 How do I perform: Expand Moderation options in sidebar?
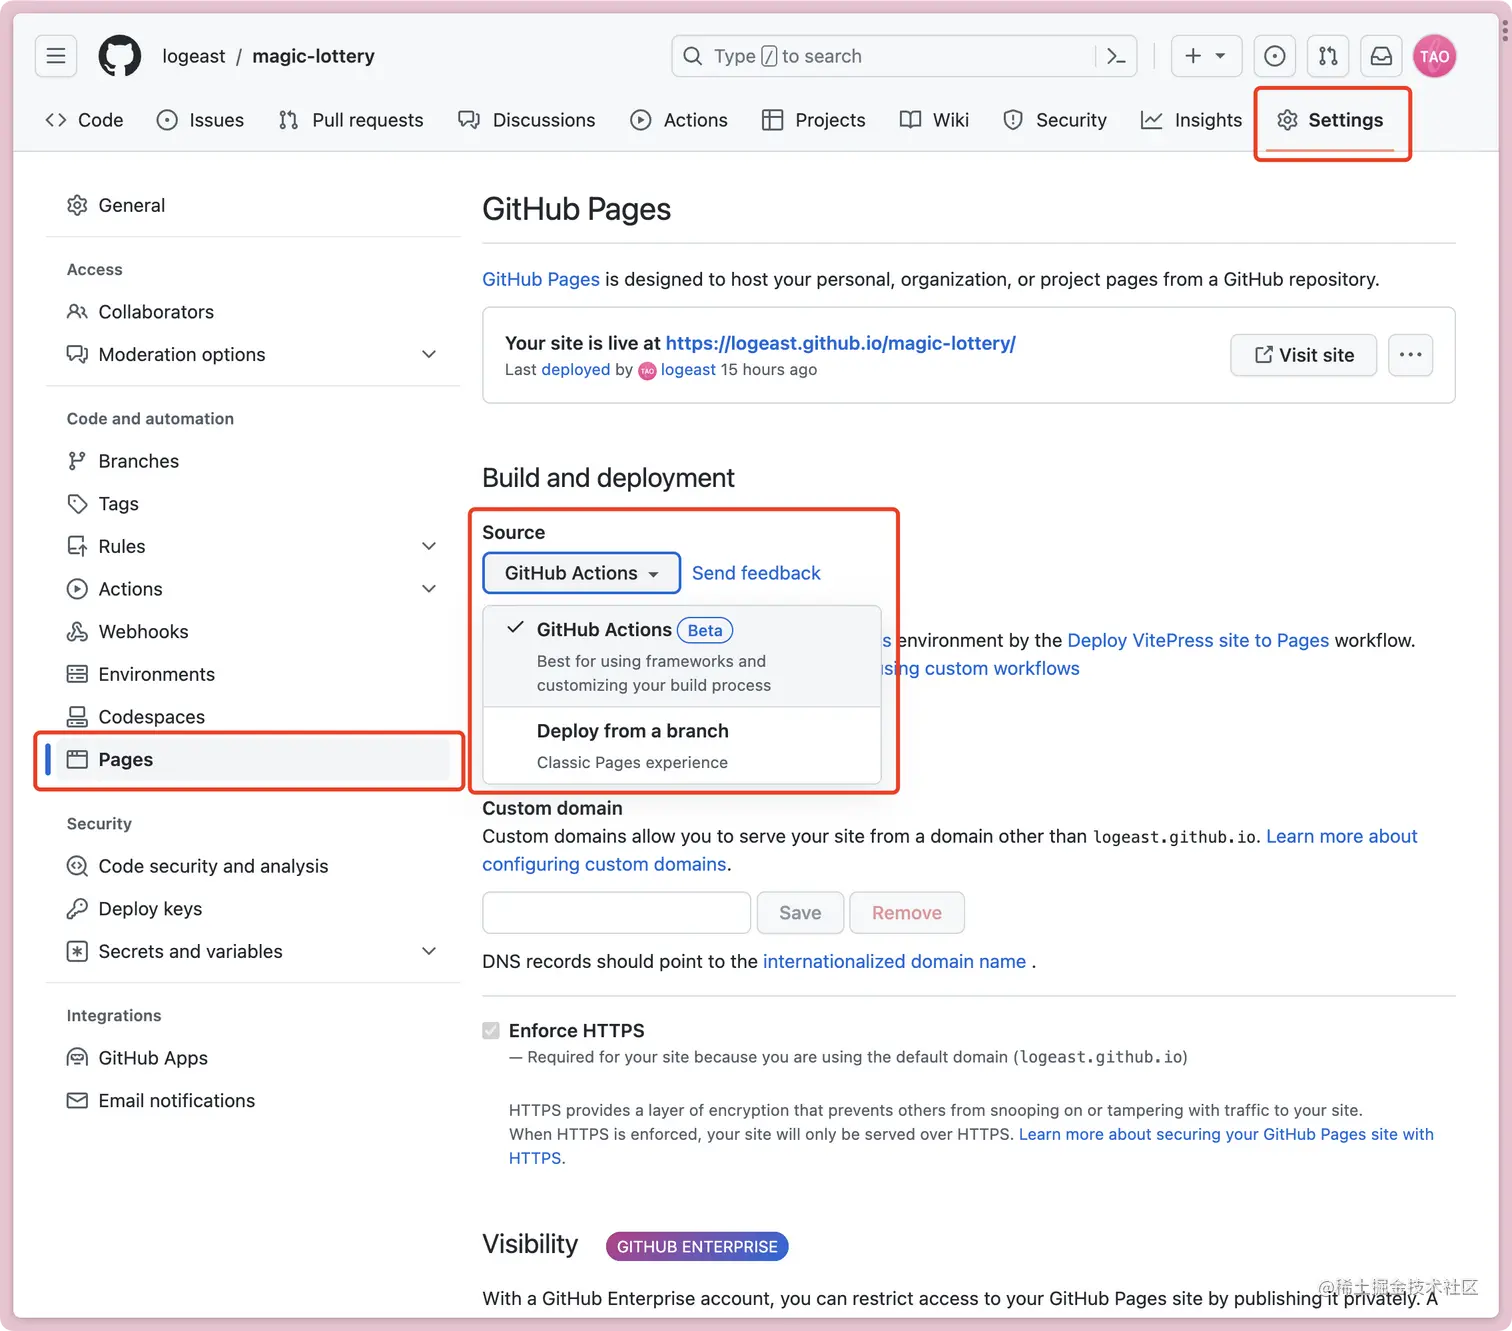pyautogui.click(x=429, y=354)
